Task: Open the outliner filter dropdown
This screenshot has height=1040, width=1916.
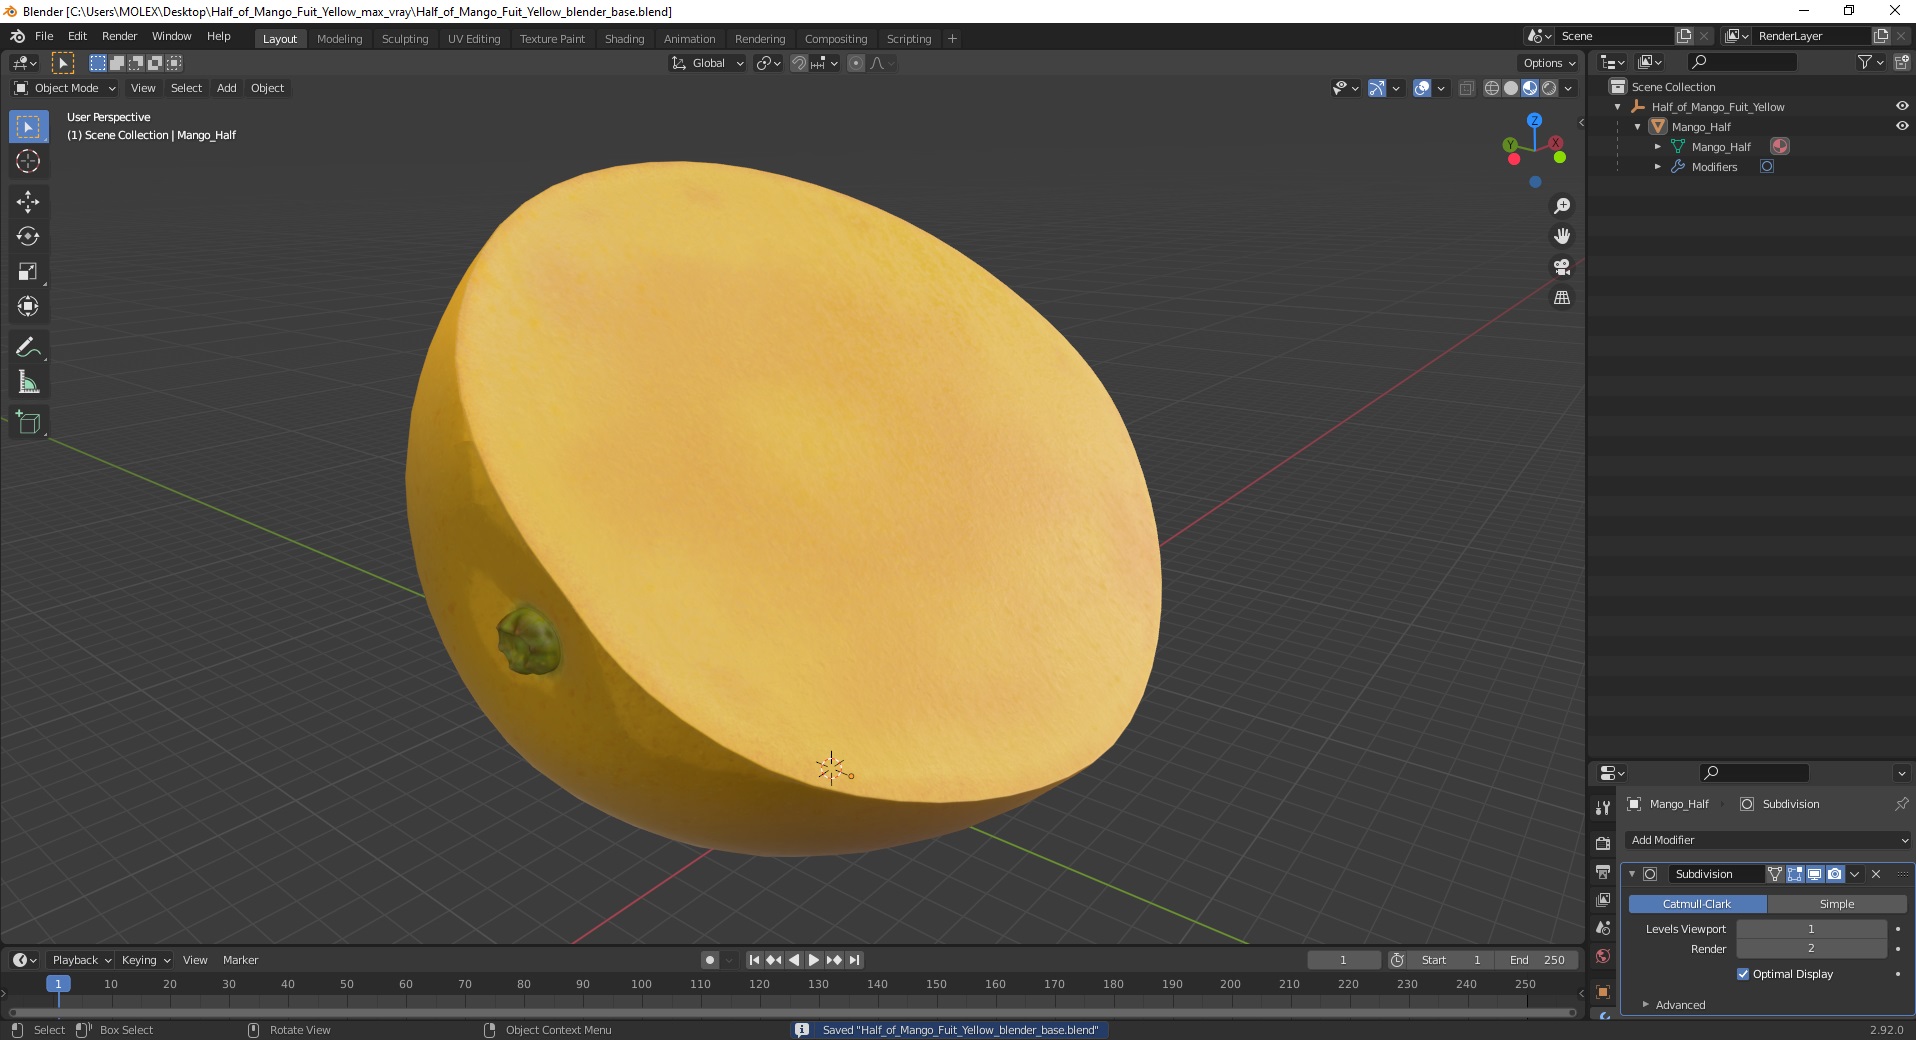Action: coord(1870,62)
